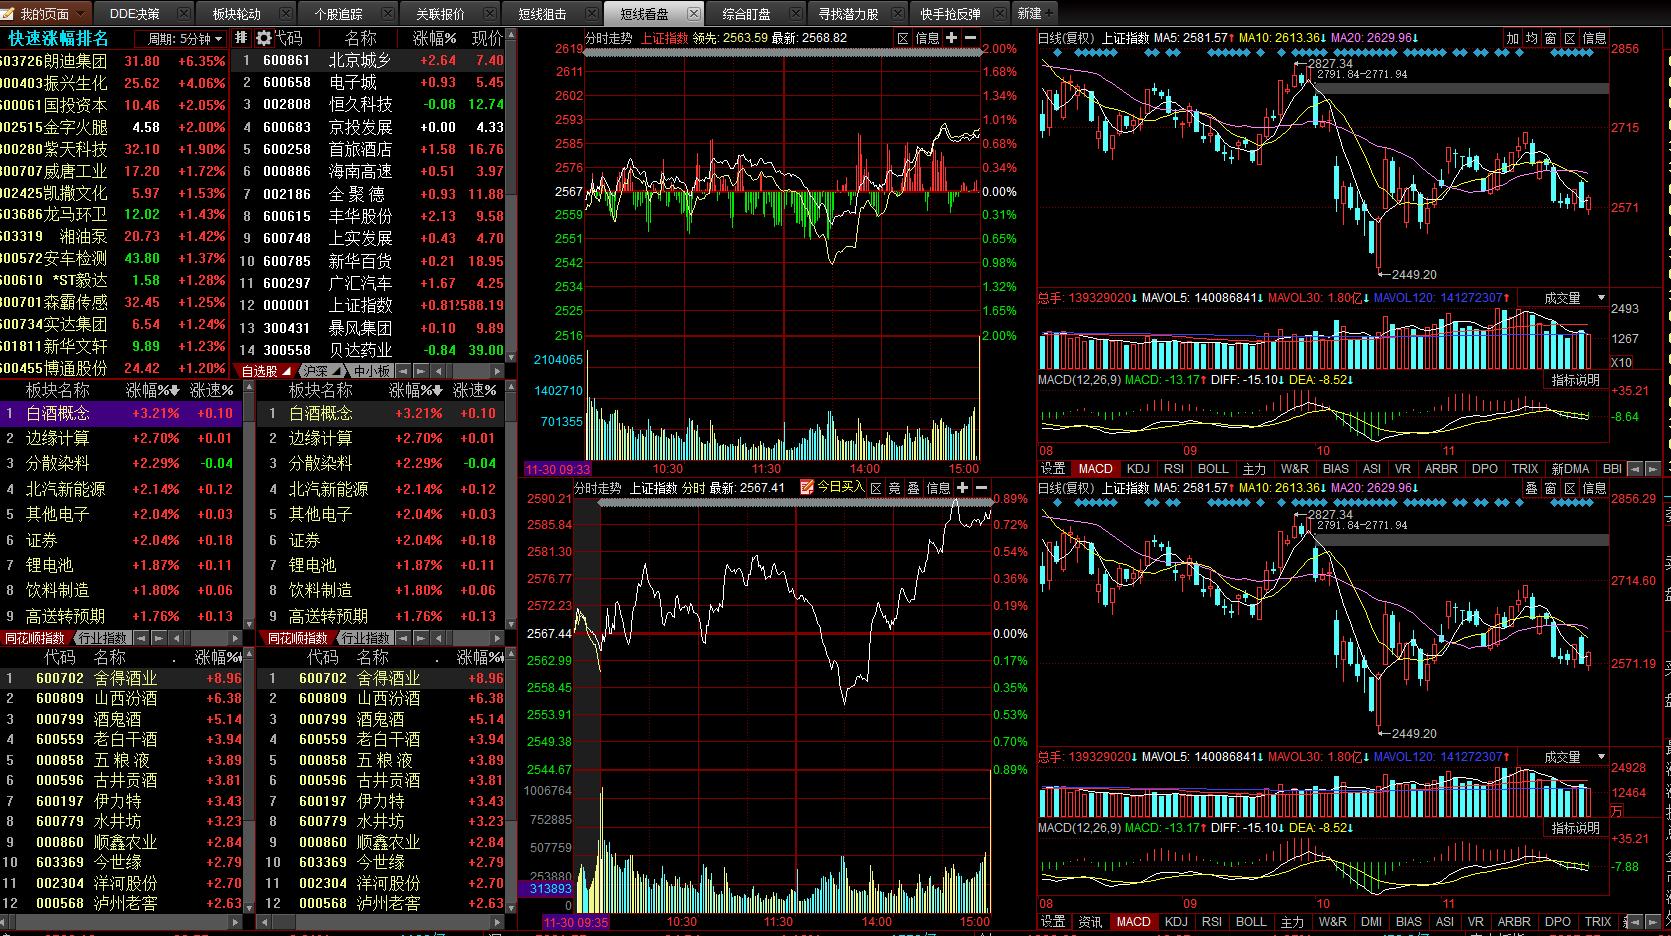1671x936 pixels.
Task: Select 600861 北京城乡 row in watchlist
Action: [368, 60]
